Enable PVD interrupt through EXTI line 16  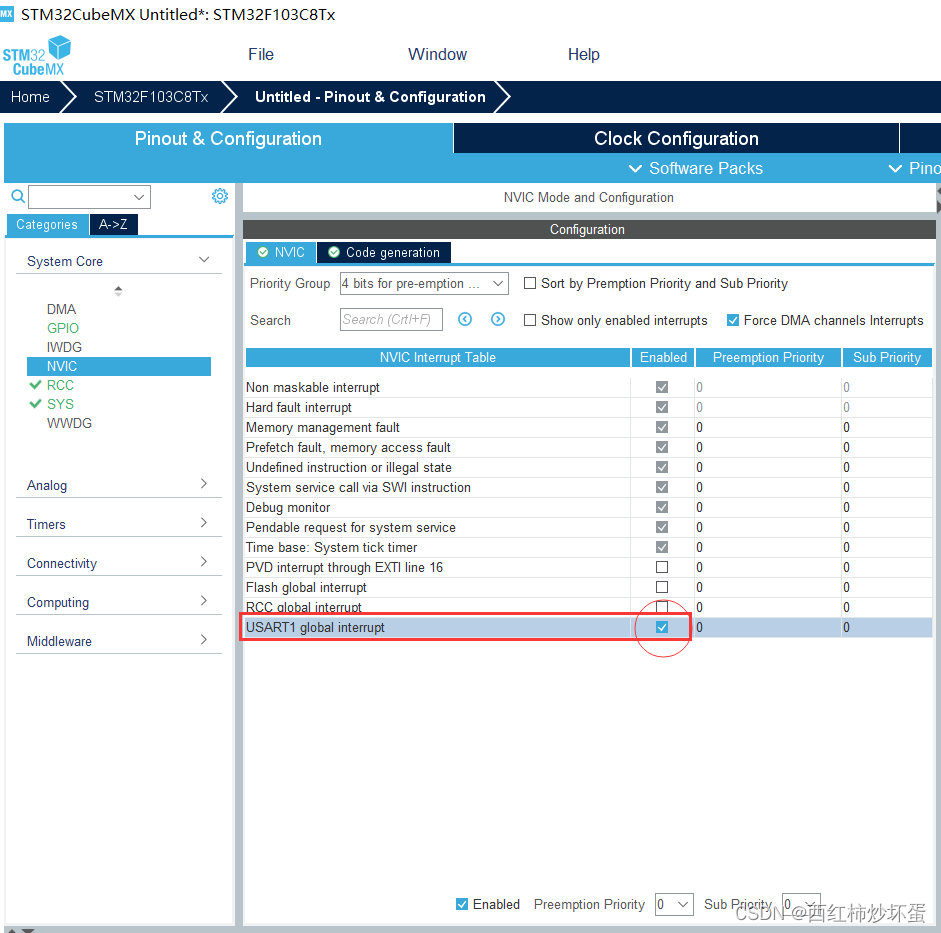662,567
